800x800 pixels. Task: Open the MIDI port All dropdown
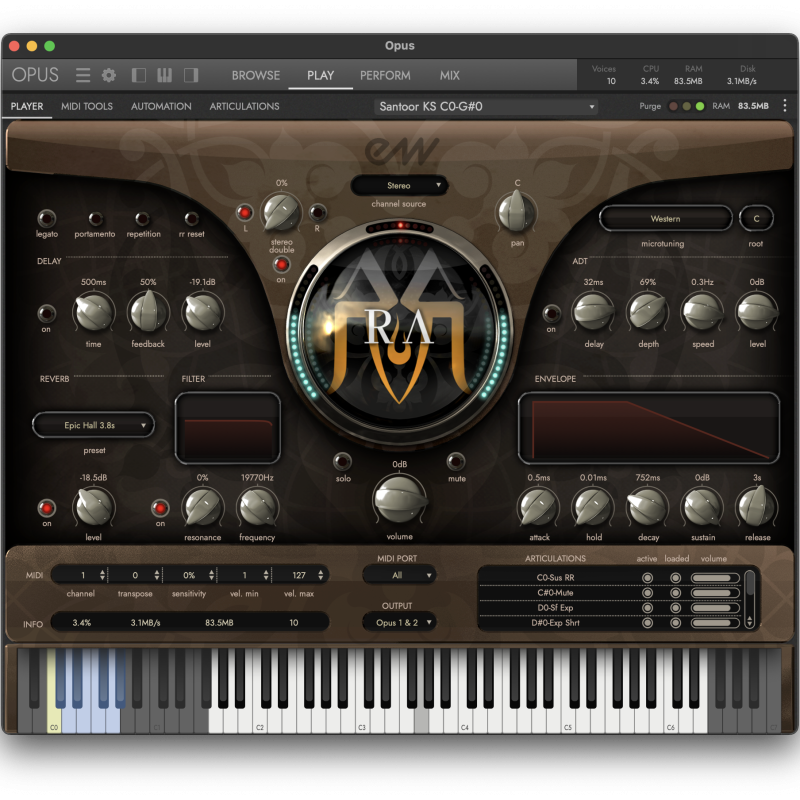point(399,576)
